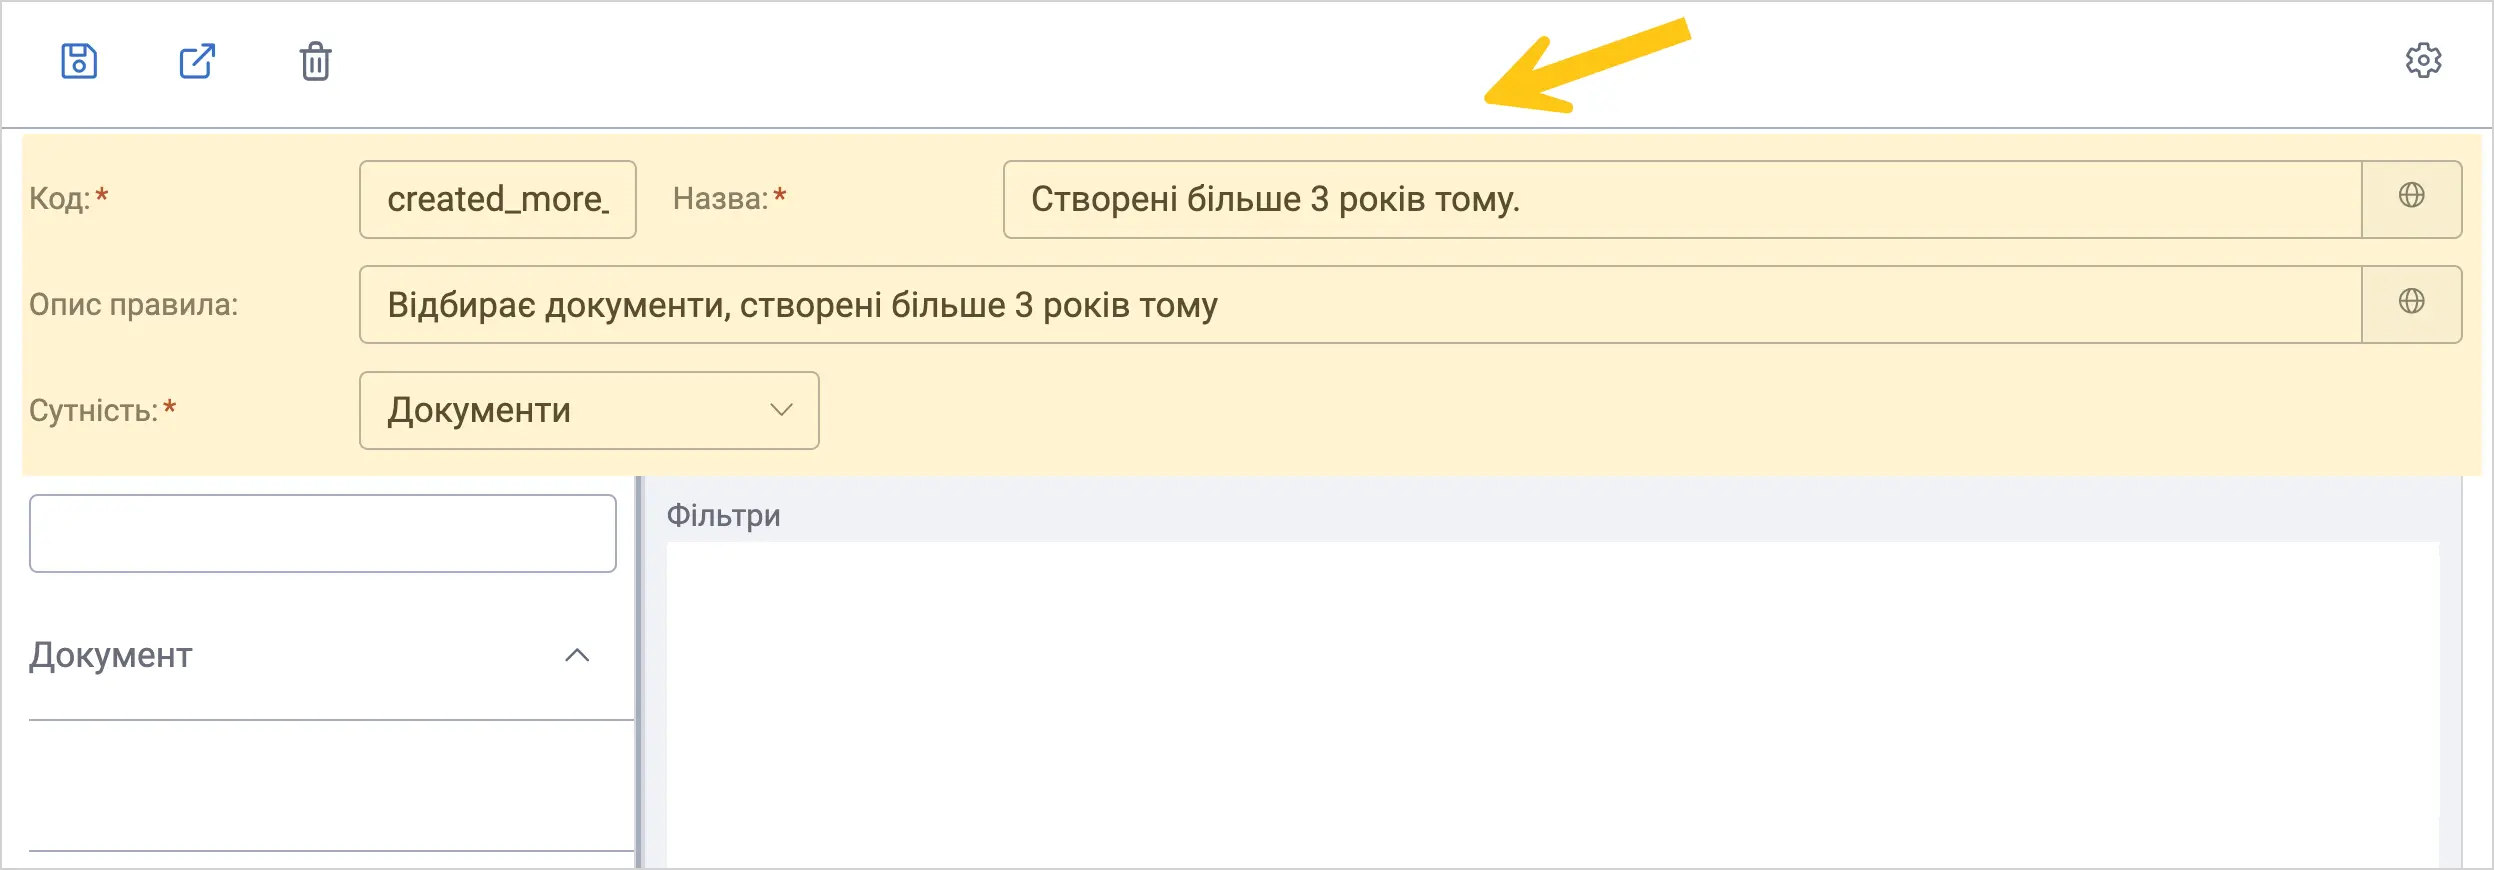Image resolution: width=2494 pixels, height=870 pixels.
Task: Click globe icon beside Опис правила field
Action: pyautogui.click(x=2411, y=301)
